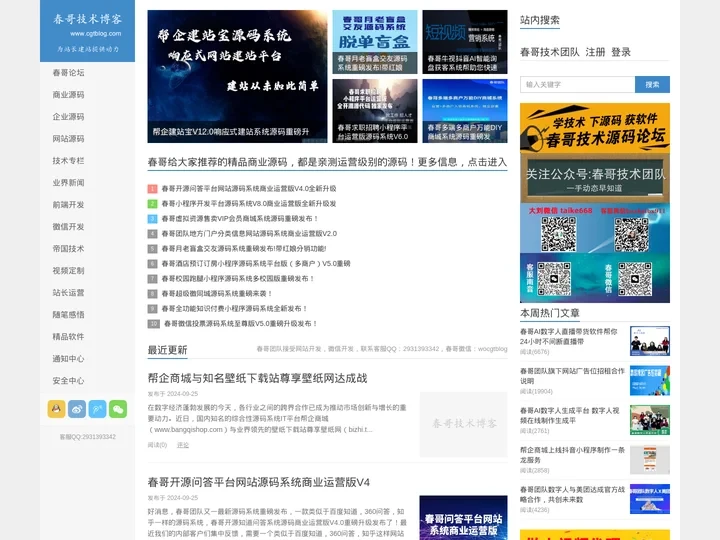Open article 春哥开源问答平台网站源码系统商业运营版V4
720x540 pixels.
[x=259, y=482]
